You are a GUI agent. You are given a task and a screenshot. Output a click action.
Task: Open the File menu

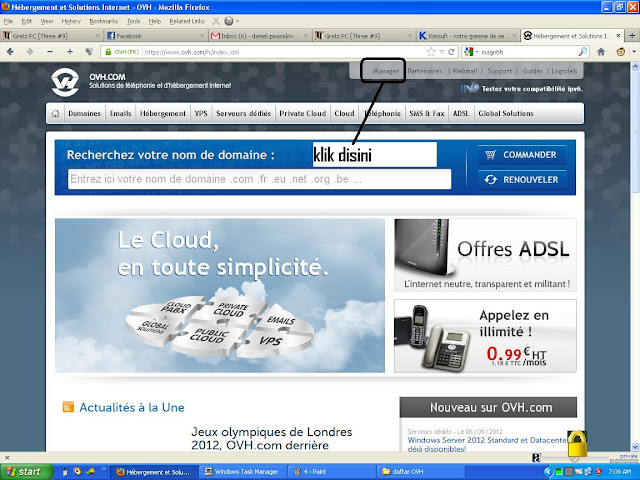9,21
